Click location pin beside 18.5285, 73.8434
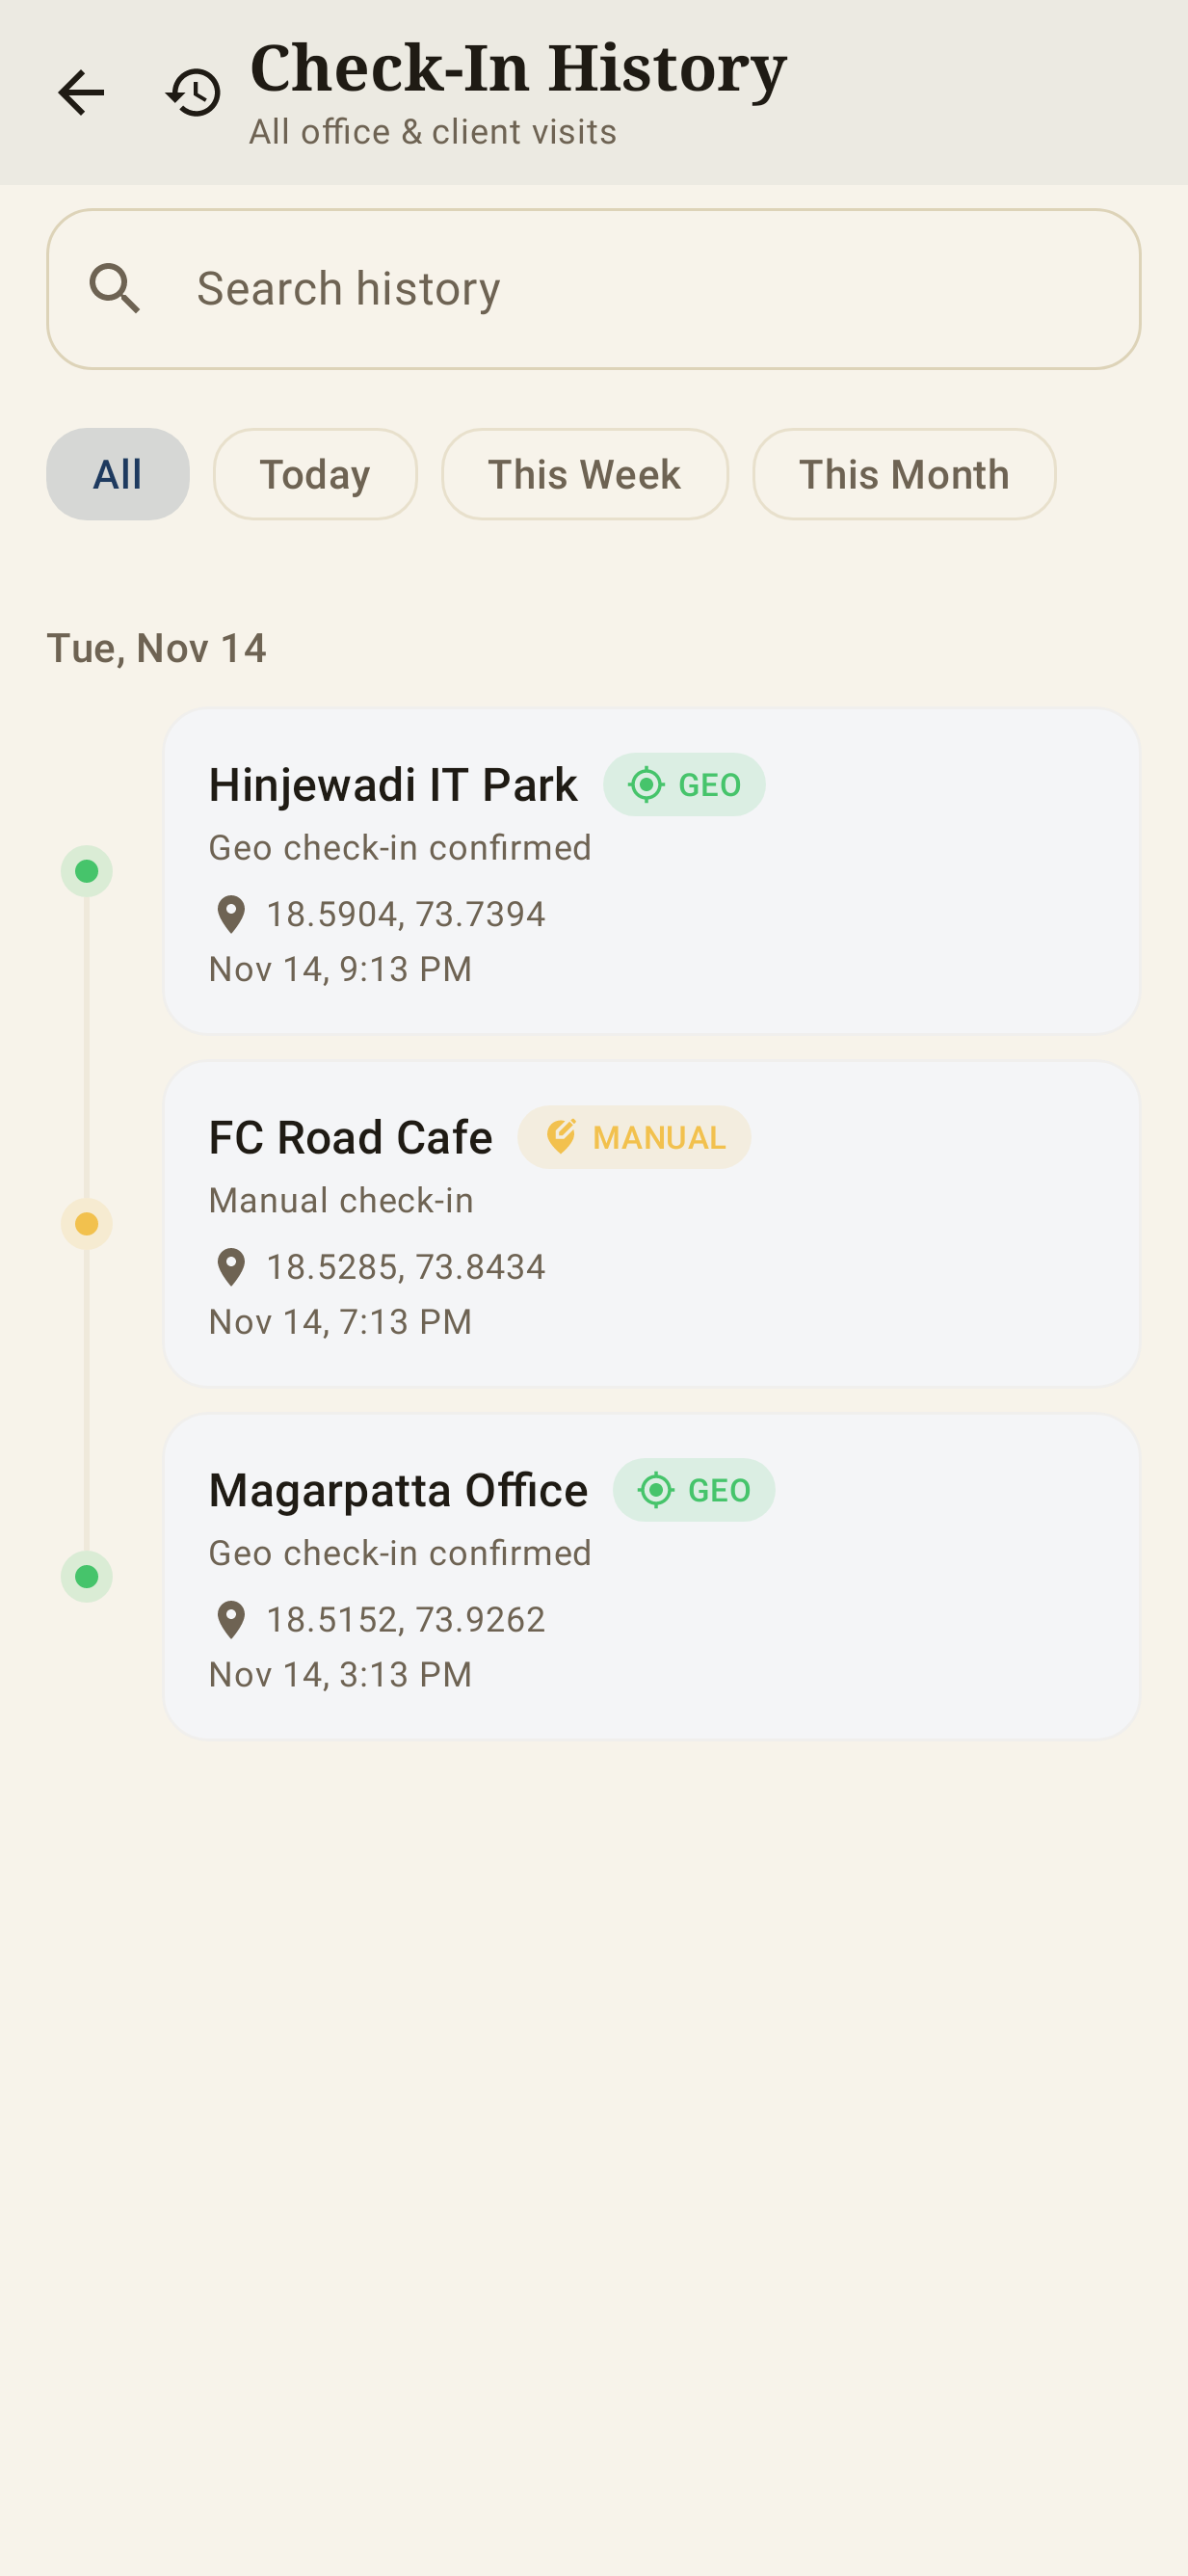 coord(231,1267)
